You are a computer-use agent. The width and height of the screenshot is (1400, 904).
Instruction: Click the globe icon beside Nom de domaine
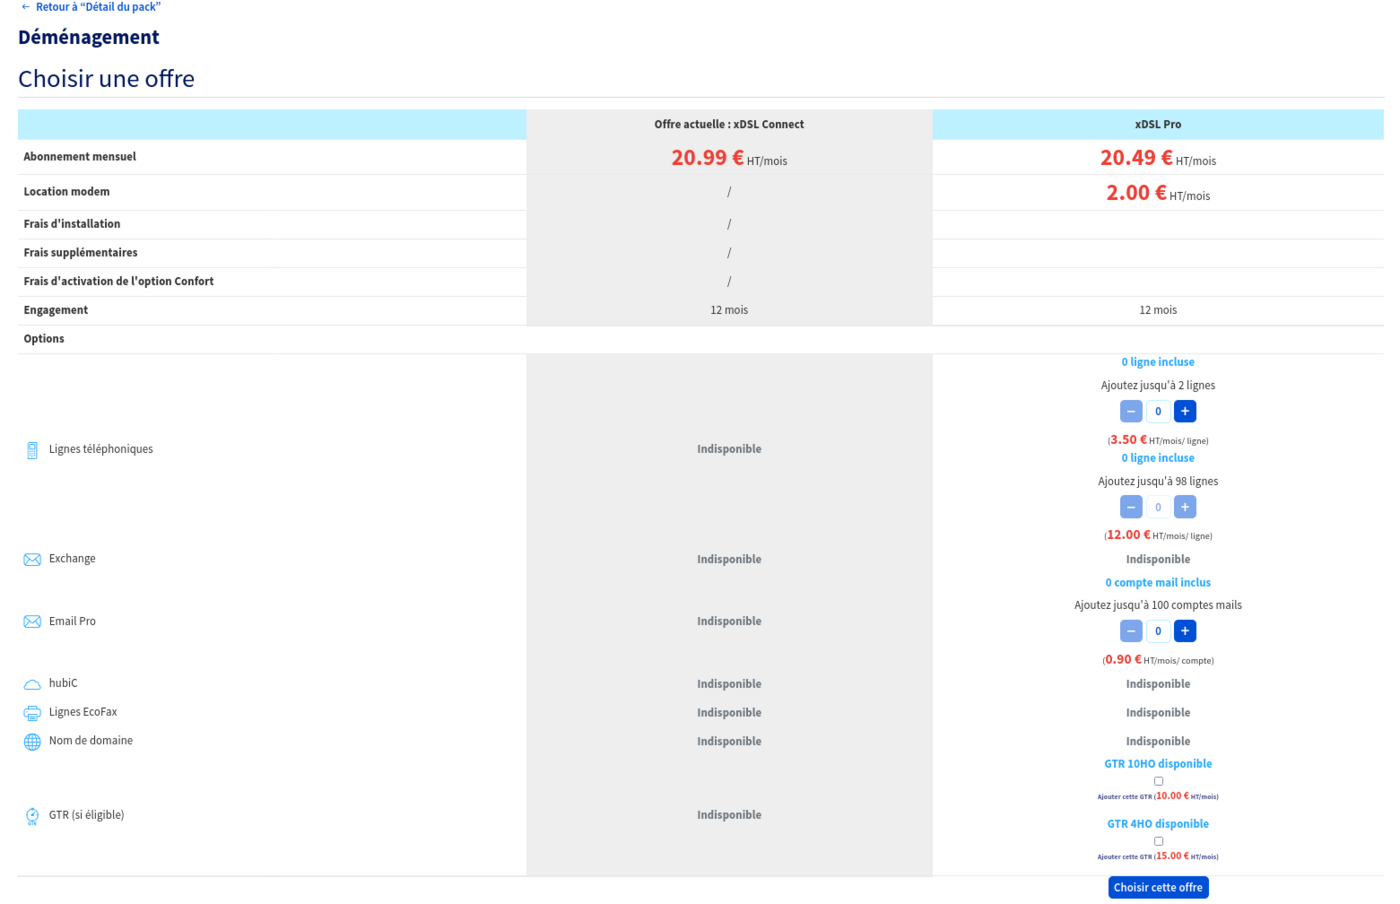coord(32,742)
